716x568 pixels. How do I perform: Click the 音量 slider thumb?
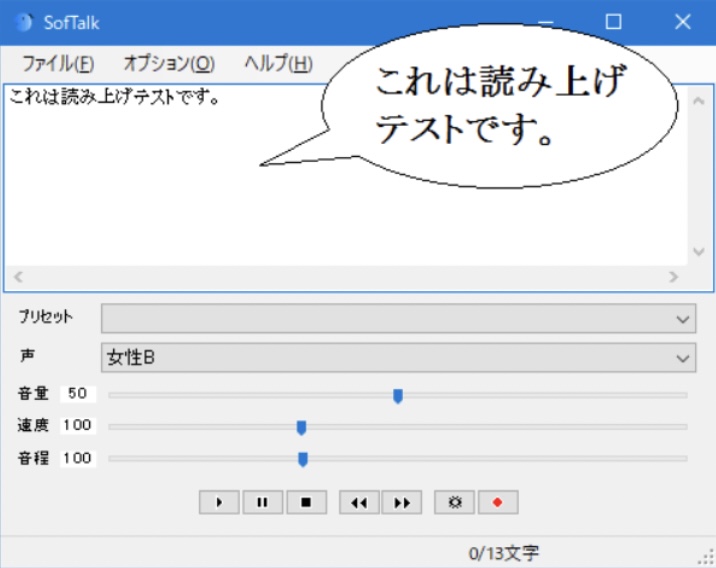coord(398,396)
